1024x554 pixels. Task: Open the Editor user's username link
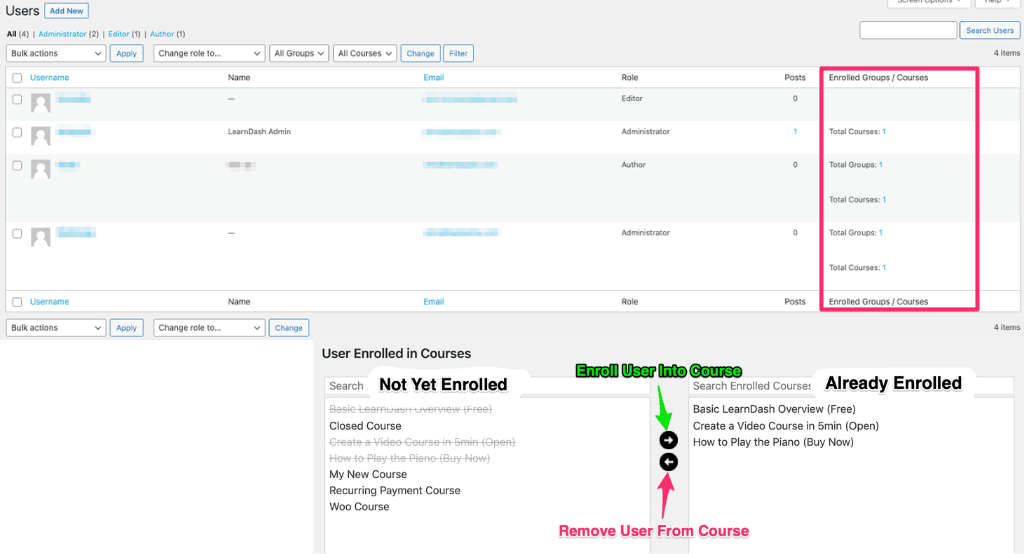(x=73, y=99)
